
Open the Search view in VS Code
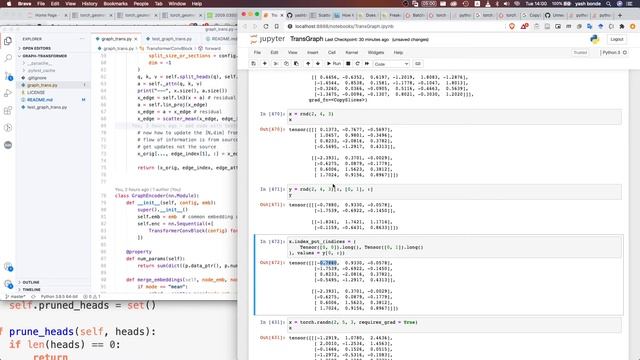coord(8,58)
